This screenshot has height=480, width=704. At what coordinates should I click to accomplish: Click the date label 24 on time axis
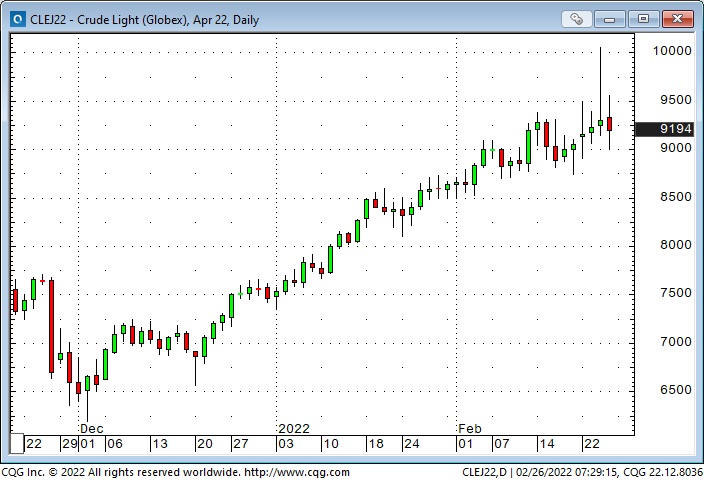[x=412, y=444]
